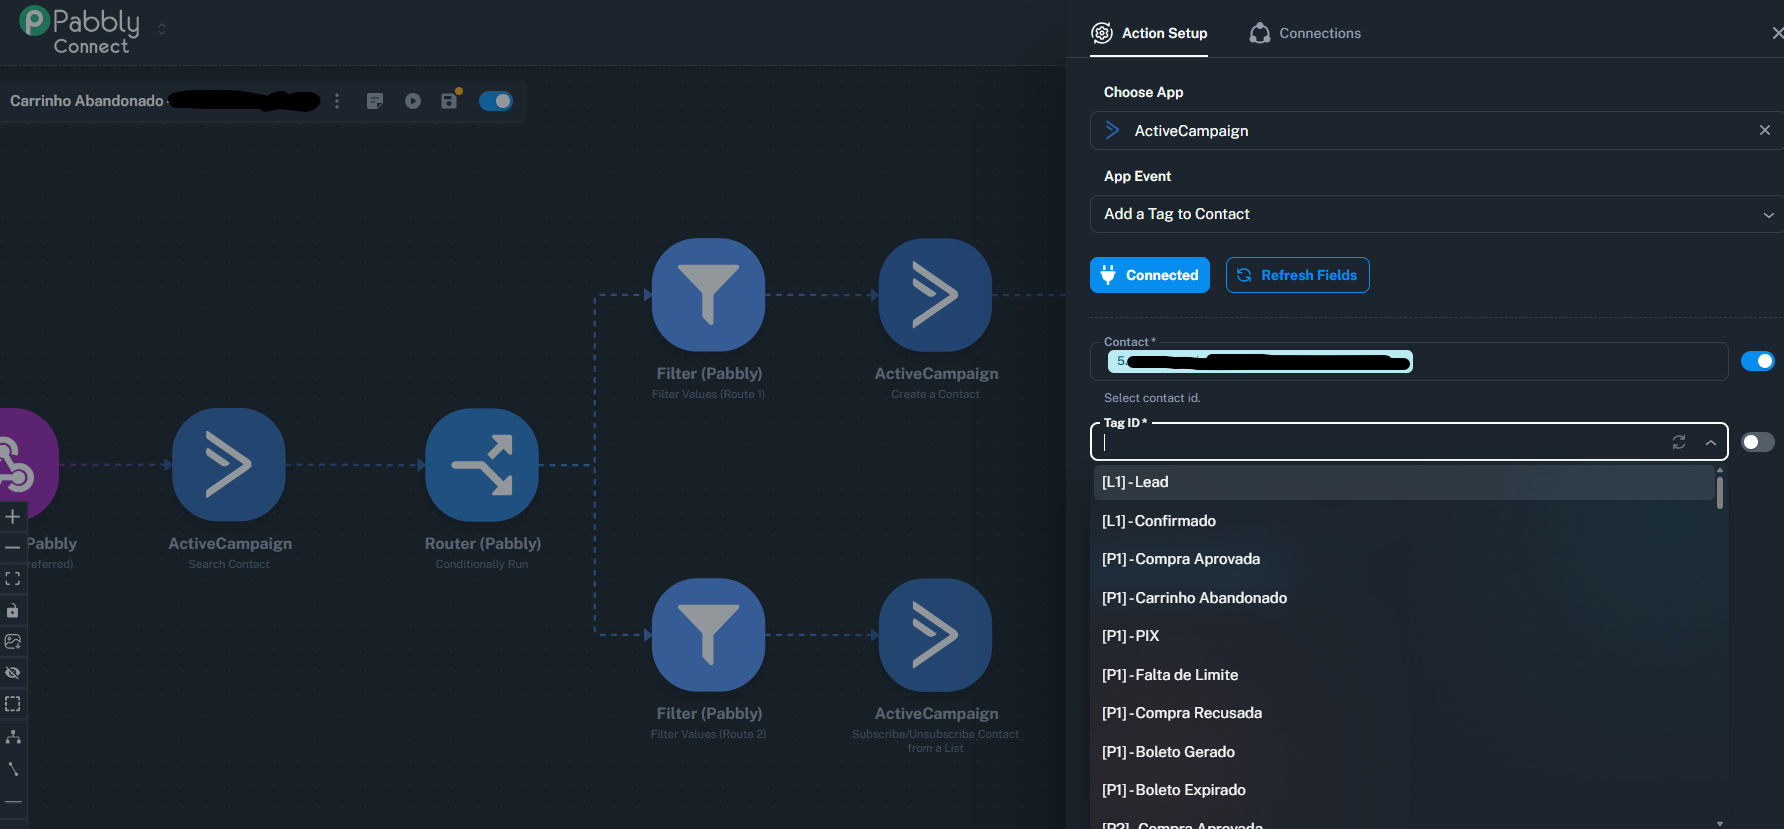The height and width of the screenshot is (829, 1784).
Task: Select the [P1]-Carrinho Abandonado tag option
Action: click(1404, 598)
